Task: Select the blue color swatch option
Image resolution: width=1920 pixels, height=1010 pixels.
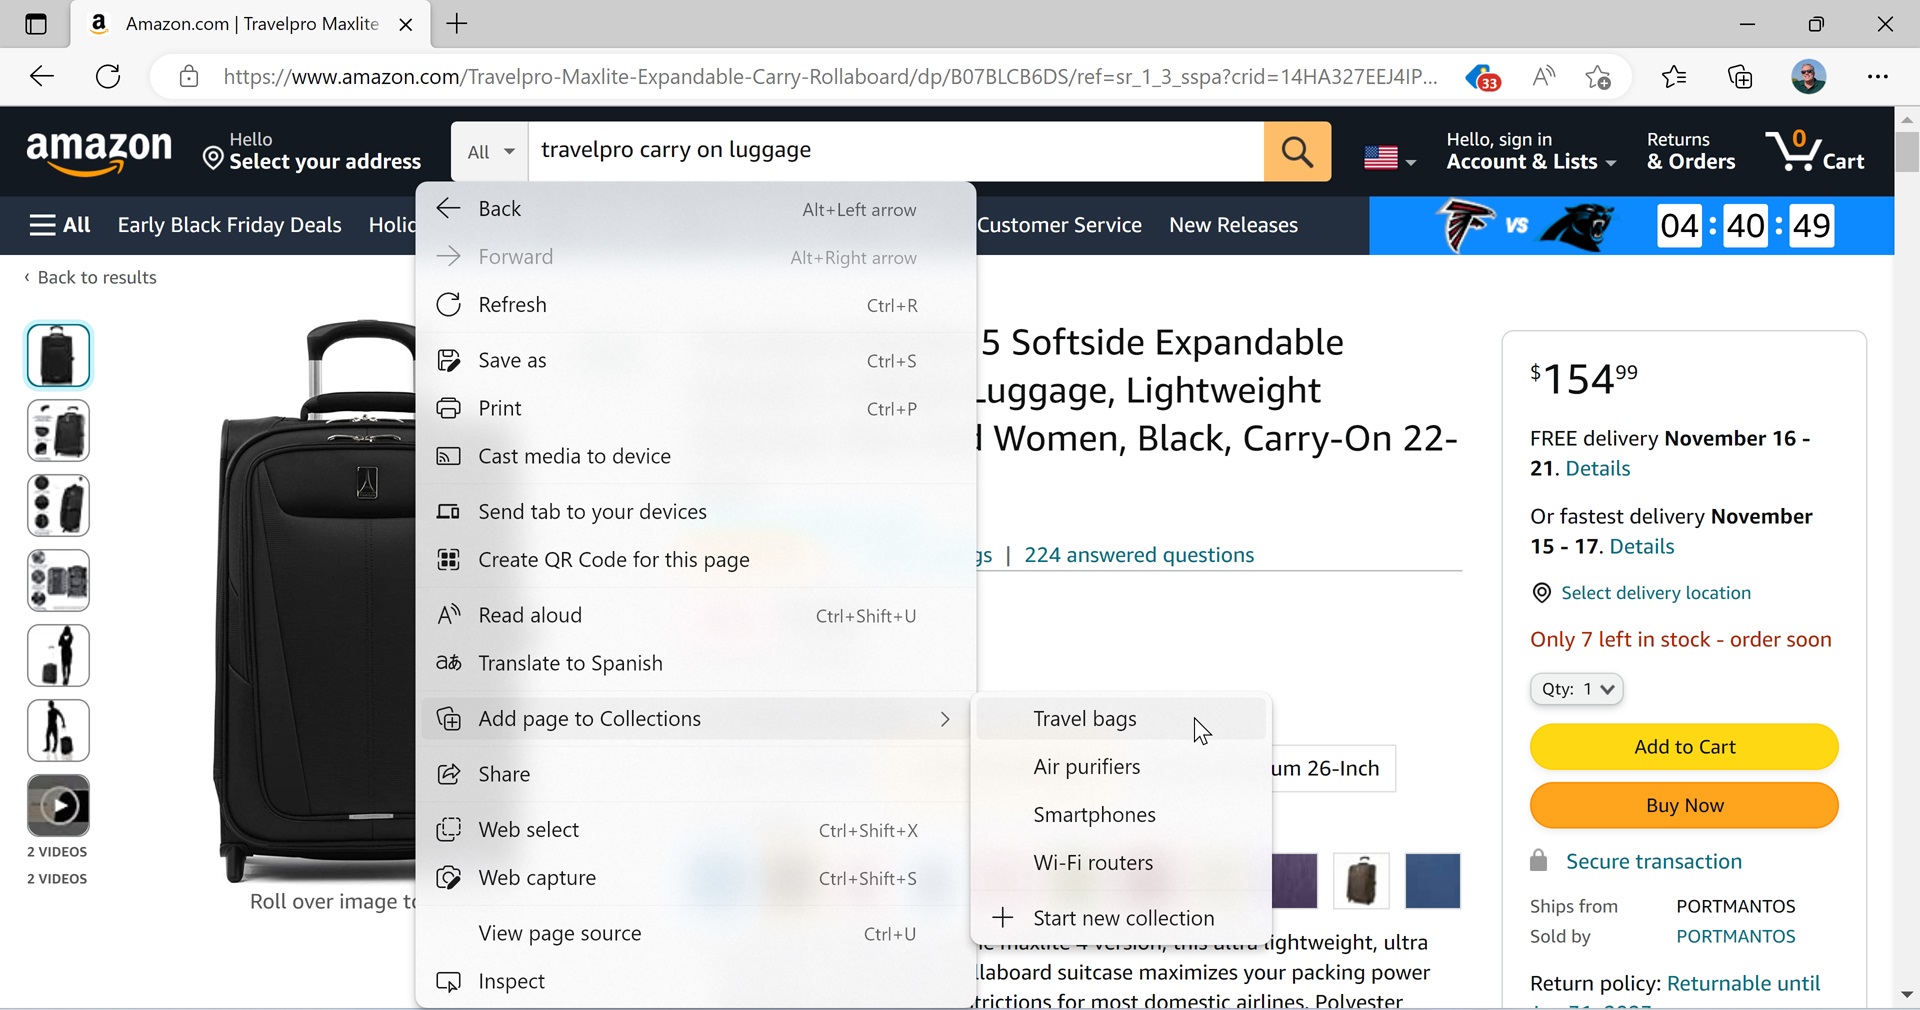Action: (x=1432, y=881)
